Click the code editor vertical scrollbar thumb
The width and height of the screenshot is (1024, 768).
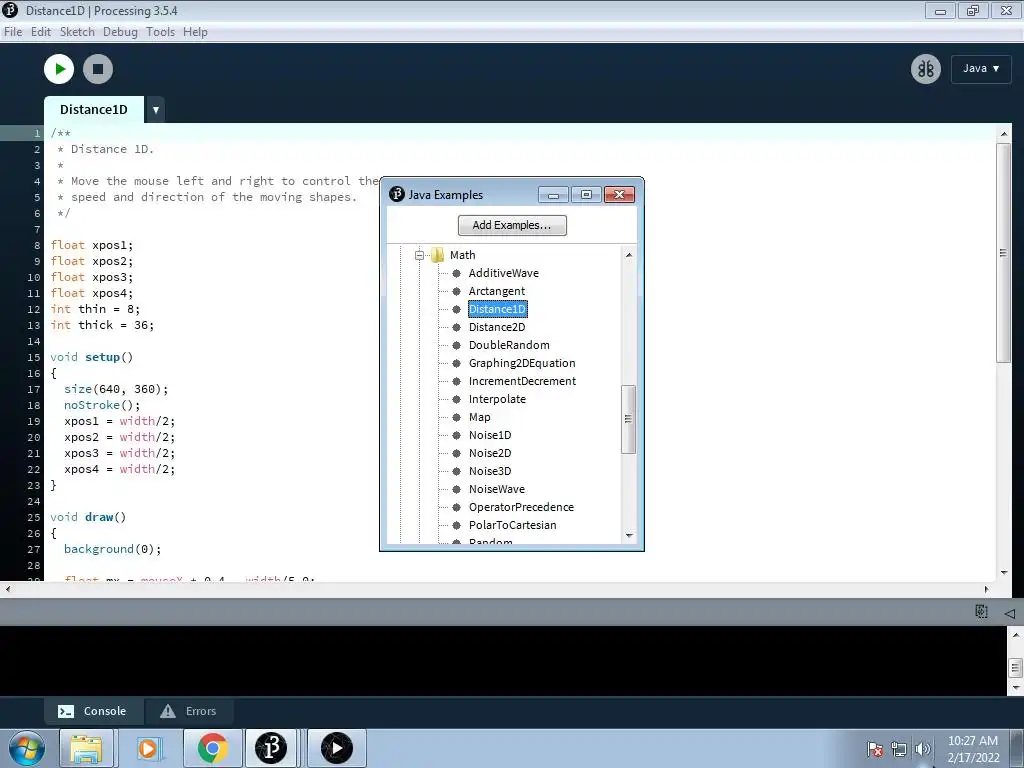[x=1003, y=253]
